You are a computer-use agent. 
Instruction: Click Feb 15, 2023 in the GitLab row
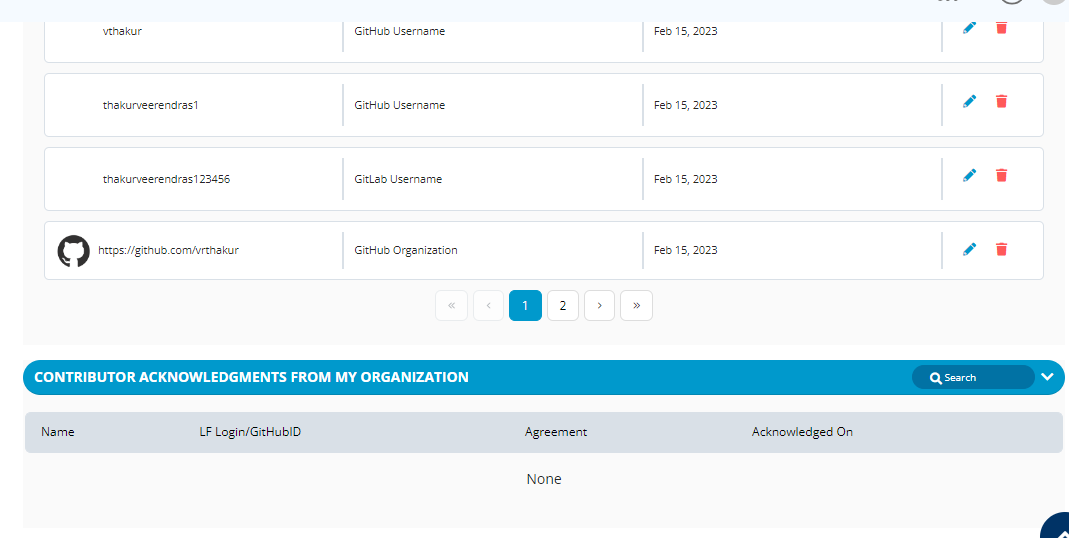[685, 179]
